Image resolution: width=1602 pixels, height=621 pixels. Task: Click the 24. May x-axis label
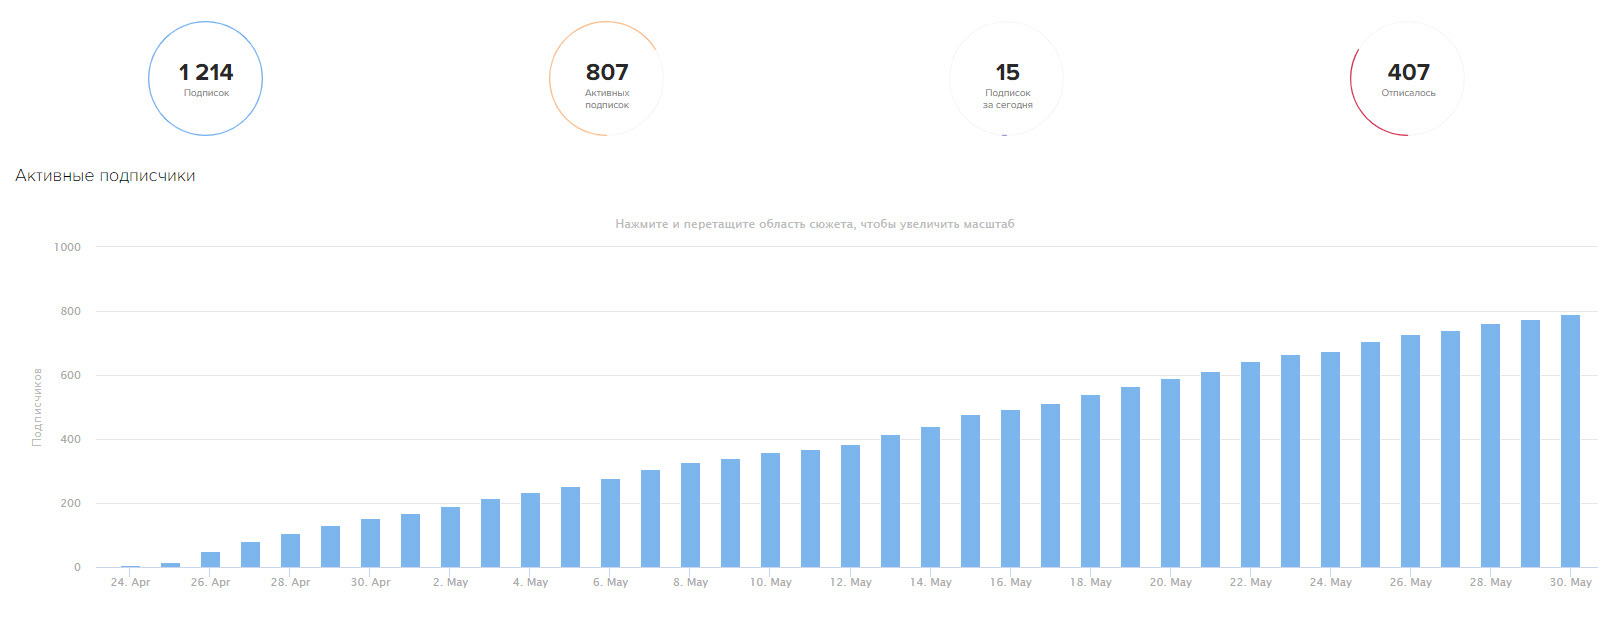1330,582
